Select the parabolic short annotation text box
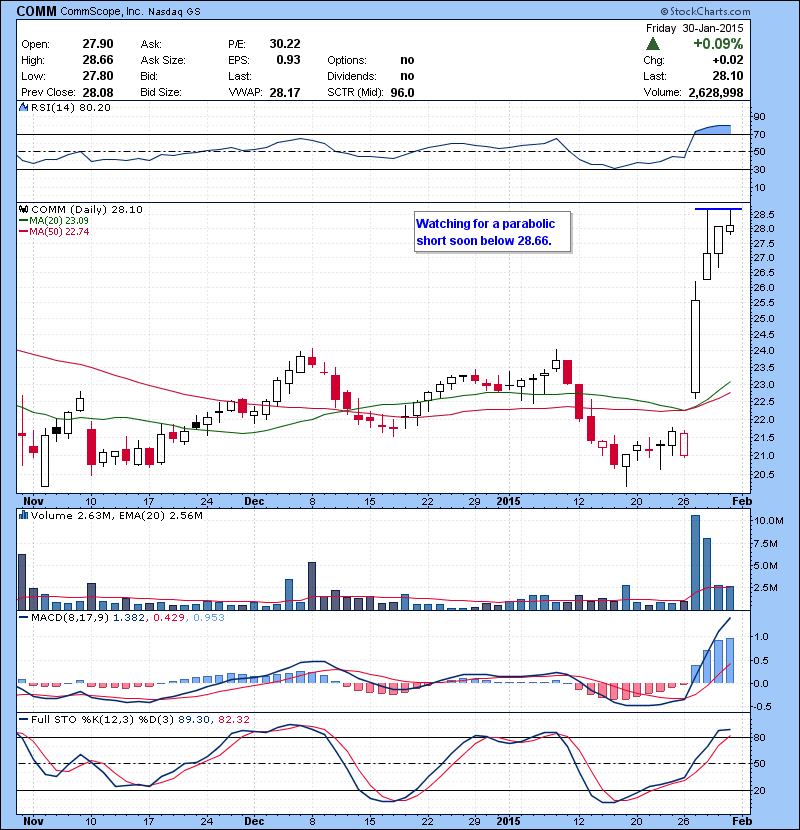Viewport: 800px width, 830px height. tap(492, 232)
